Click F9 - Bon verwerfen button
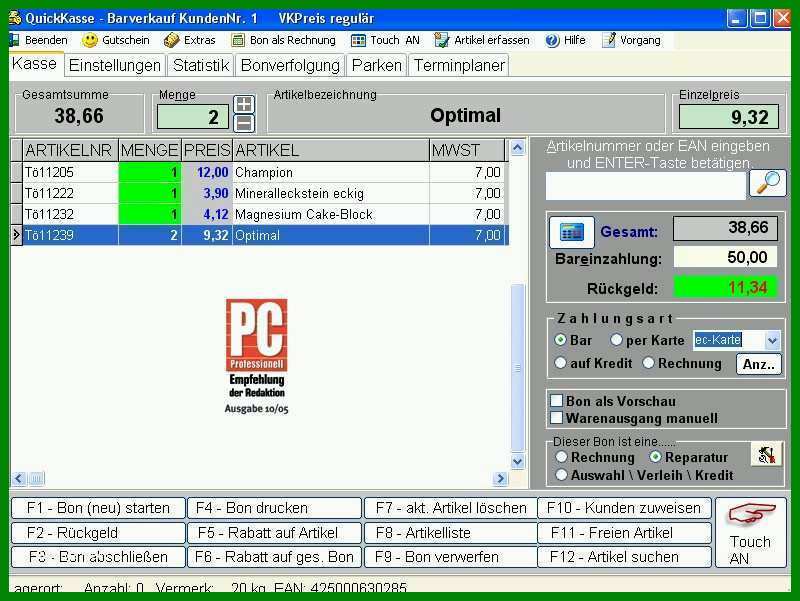Viewport: 800px width, 601px height. [451, 557]
